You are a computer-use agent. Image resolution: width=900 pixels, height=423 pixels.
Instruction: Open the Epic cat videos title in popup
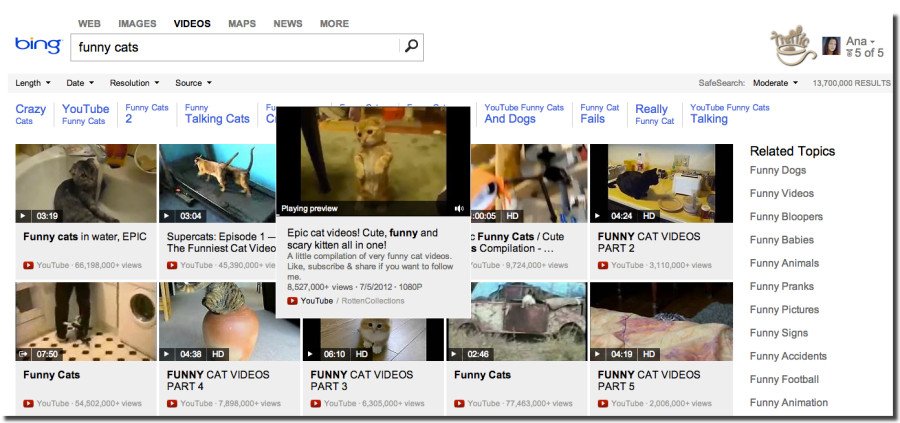[x=362, y=239]
